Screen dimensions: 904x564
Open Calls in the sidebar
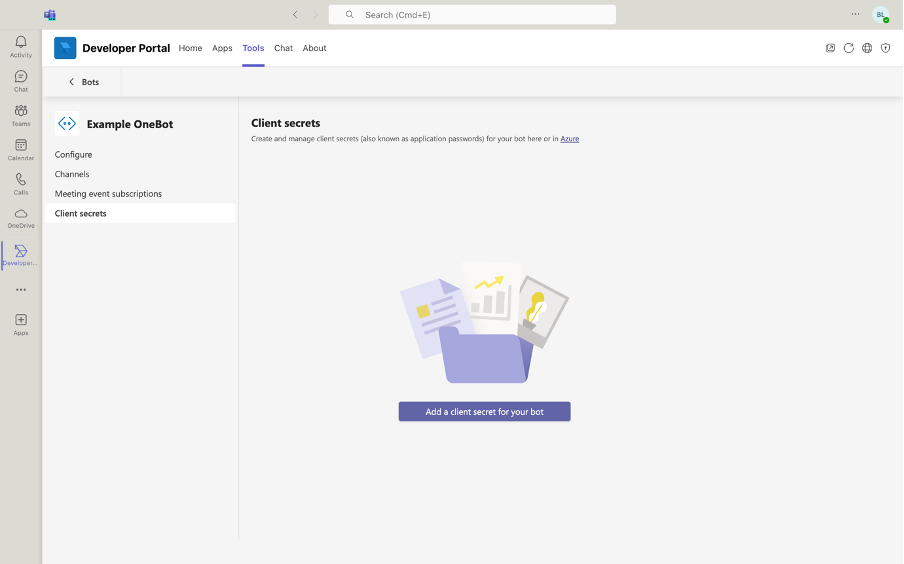pos(21,184)
